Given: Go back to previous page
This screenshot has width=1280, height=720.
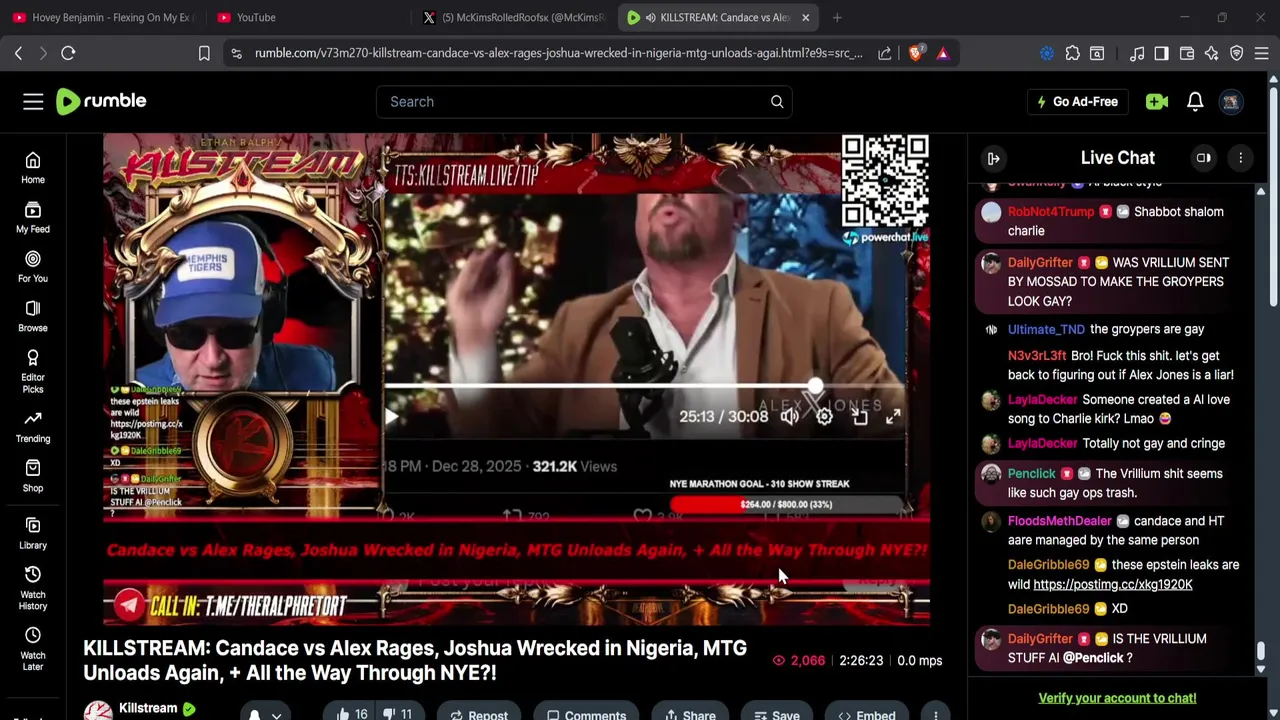Looking at the screenshot, I should [x=18, y=53].
